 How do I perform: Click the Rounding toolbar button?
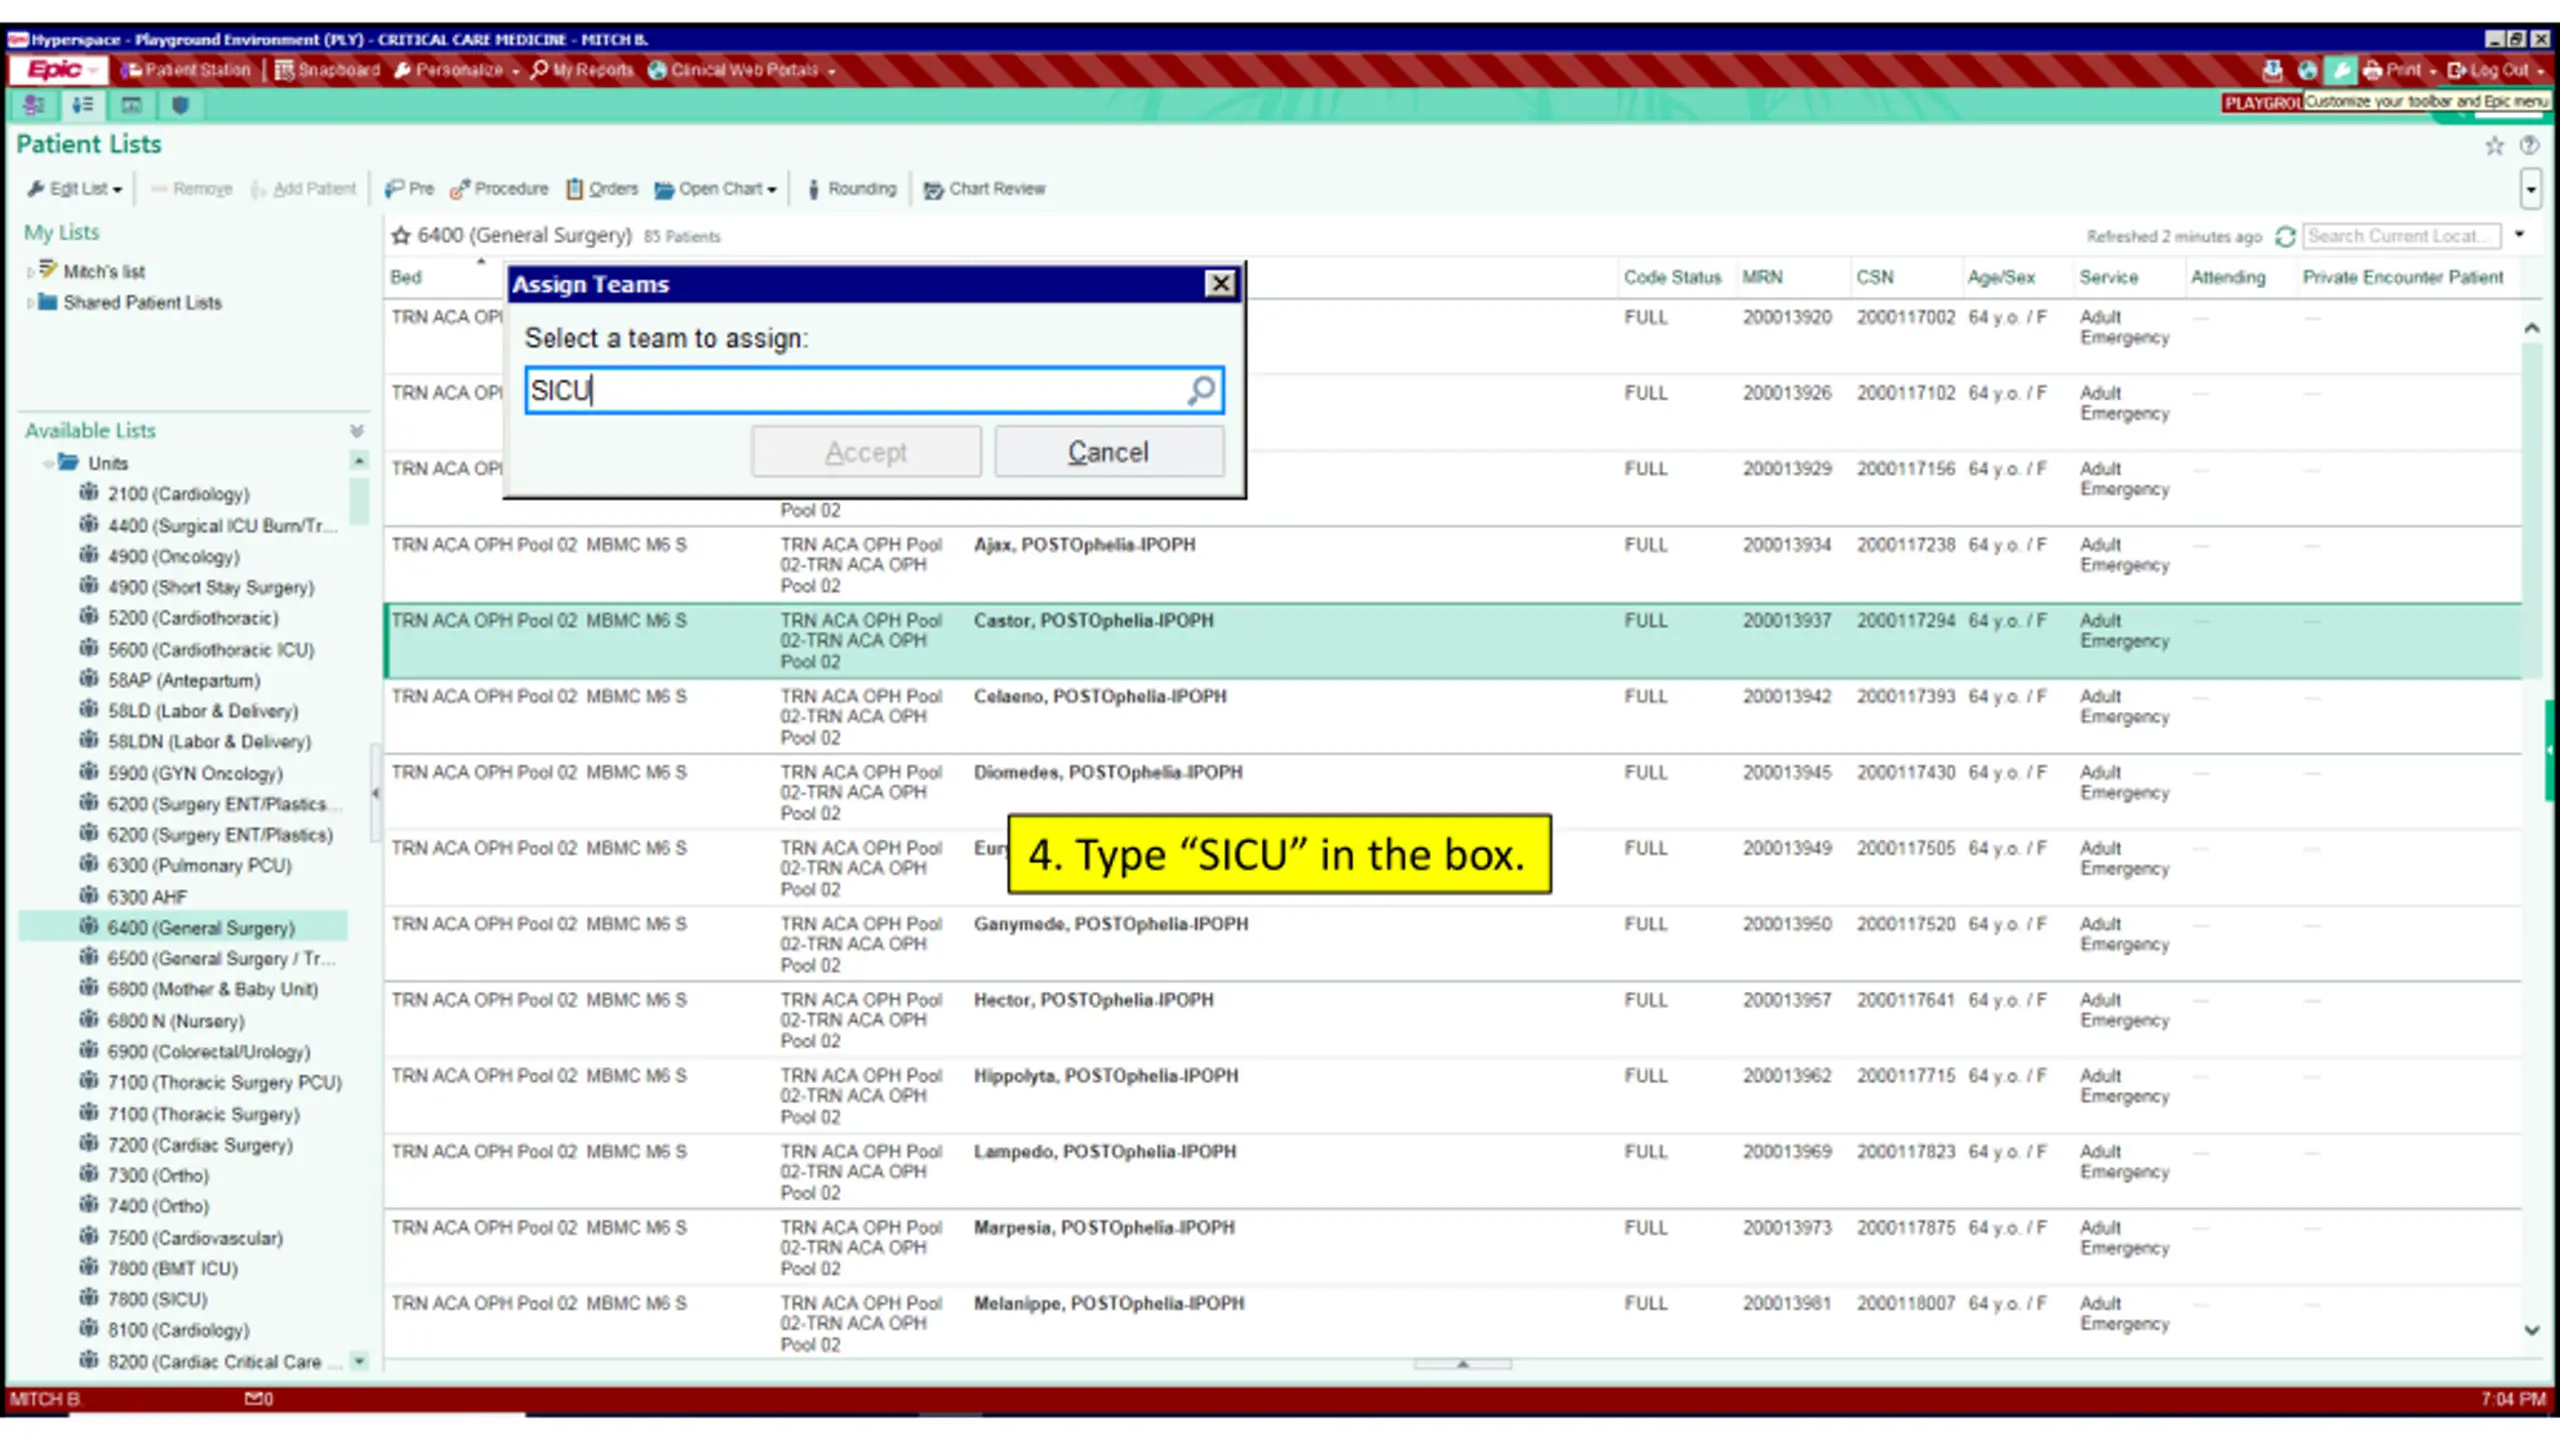click(852, 189)
